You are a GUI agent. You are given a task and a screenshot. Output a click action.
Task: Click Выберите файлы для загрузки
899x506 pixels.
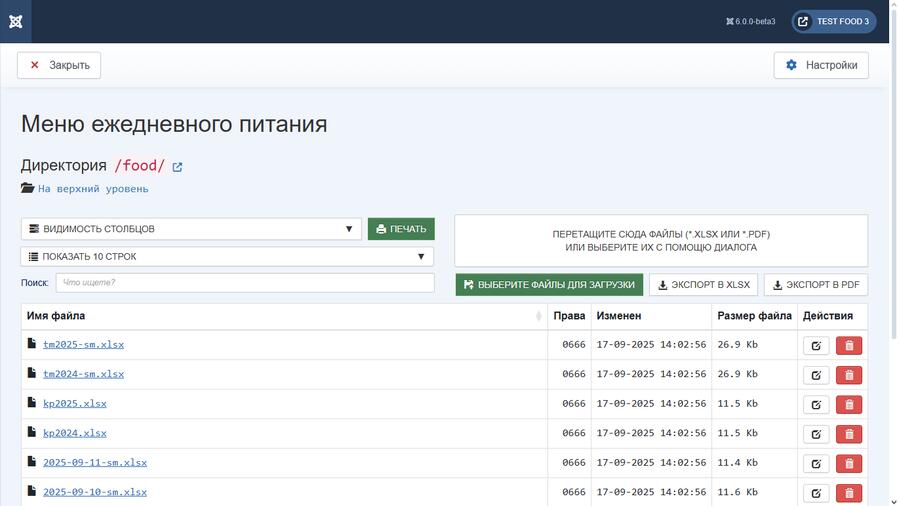click(549, 285)
